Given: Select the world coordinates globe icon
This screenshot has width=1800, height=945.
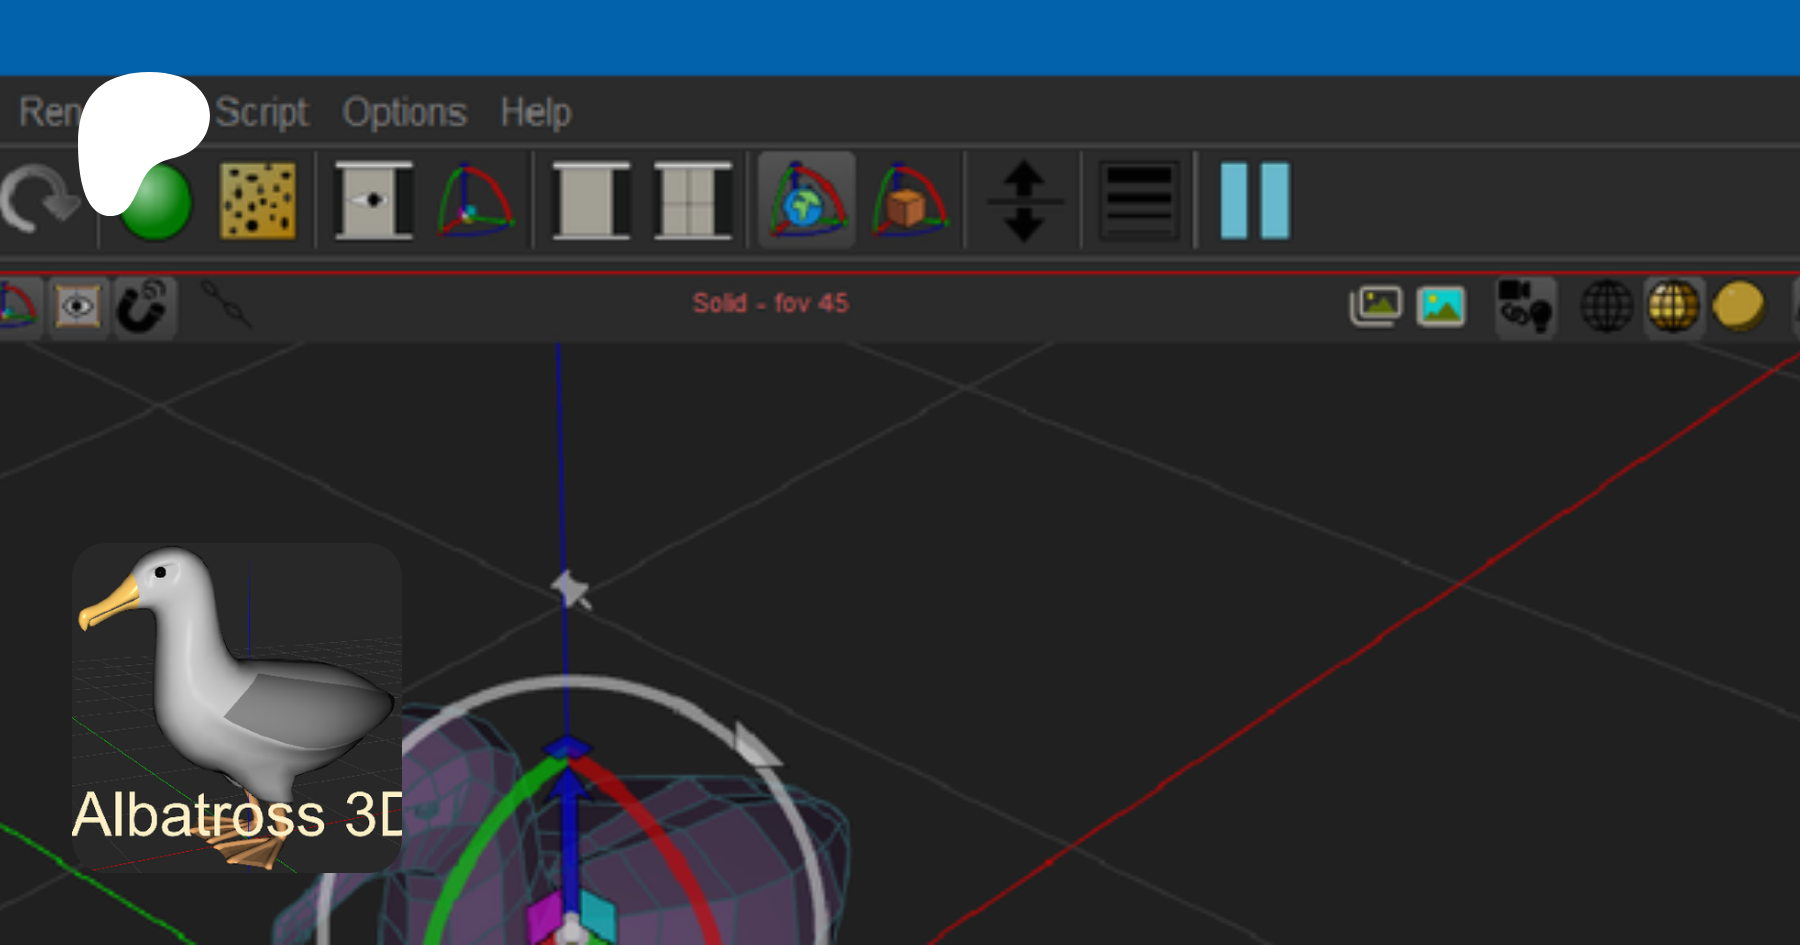Looking at the screenshot, I should [x=806, y=201].
